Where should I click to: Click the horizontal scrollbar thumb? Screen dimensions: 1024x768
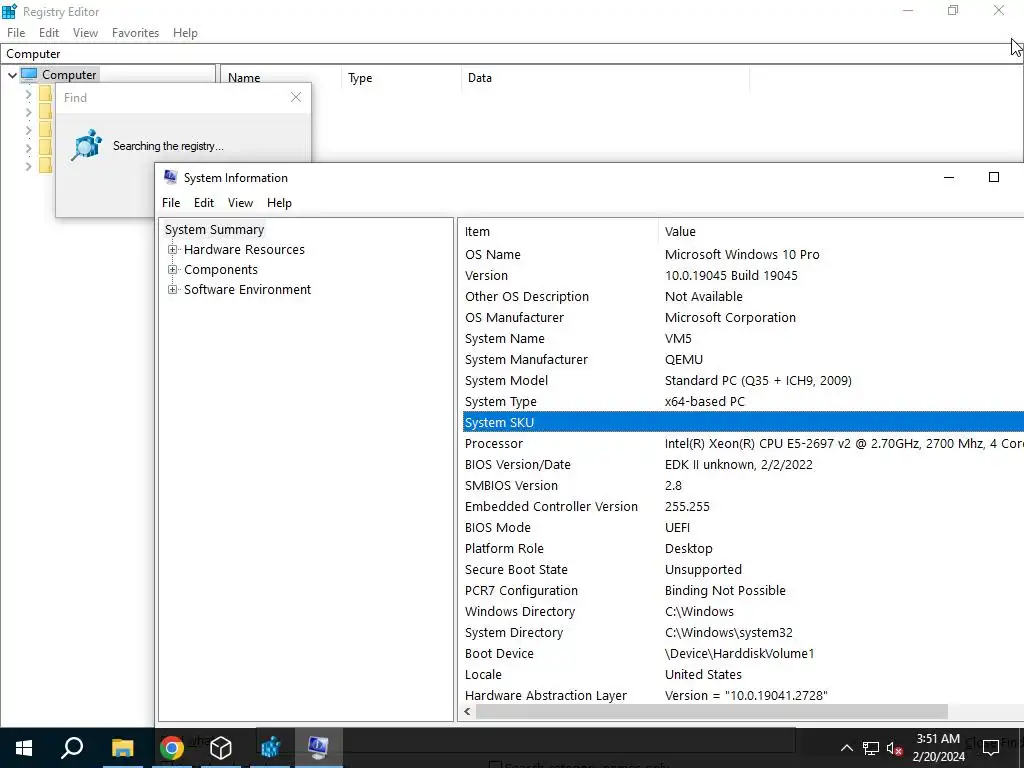tap(711, 712)
